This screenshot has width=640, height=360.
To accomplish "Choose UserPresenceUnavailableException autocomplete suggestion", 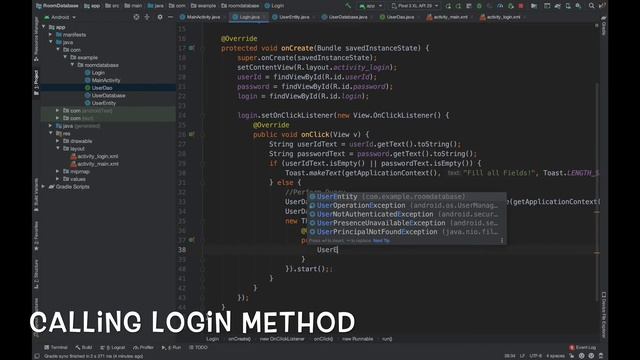I will (407, 223).
